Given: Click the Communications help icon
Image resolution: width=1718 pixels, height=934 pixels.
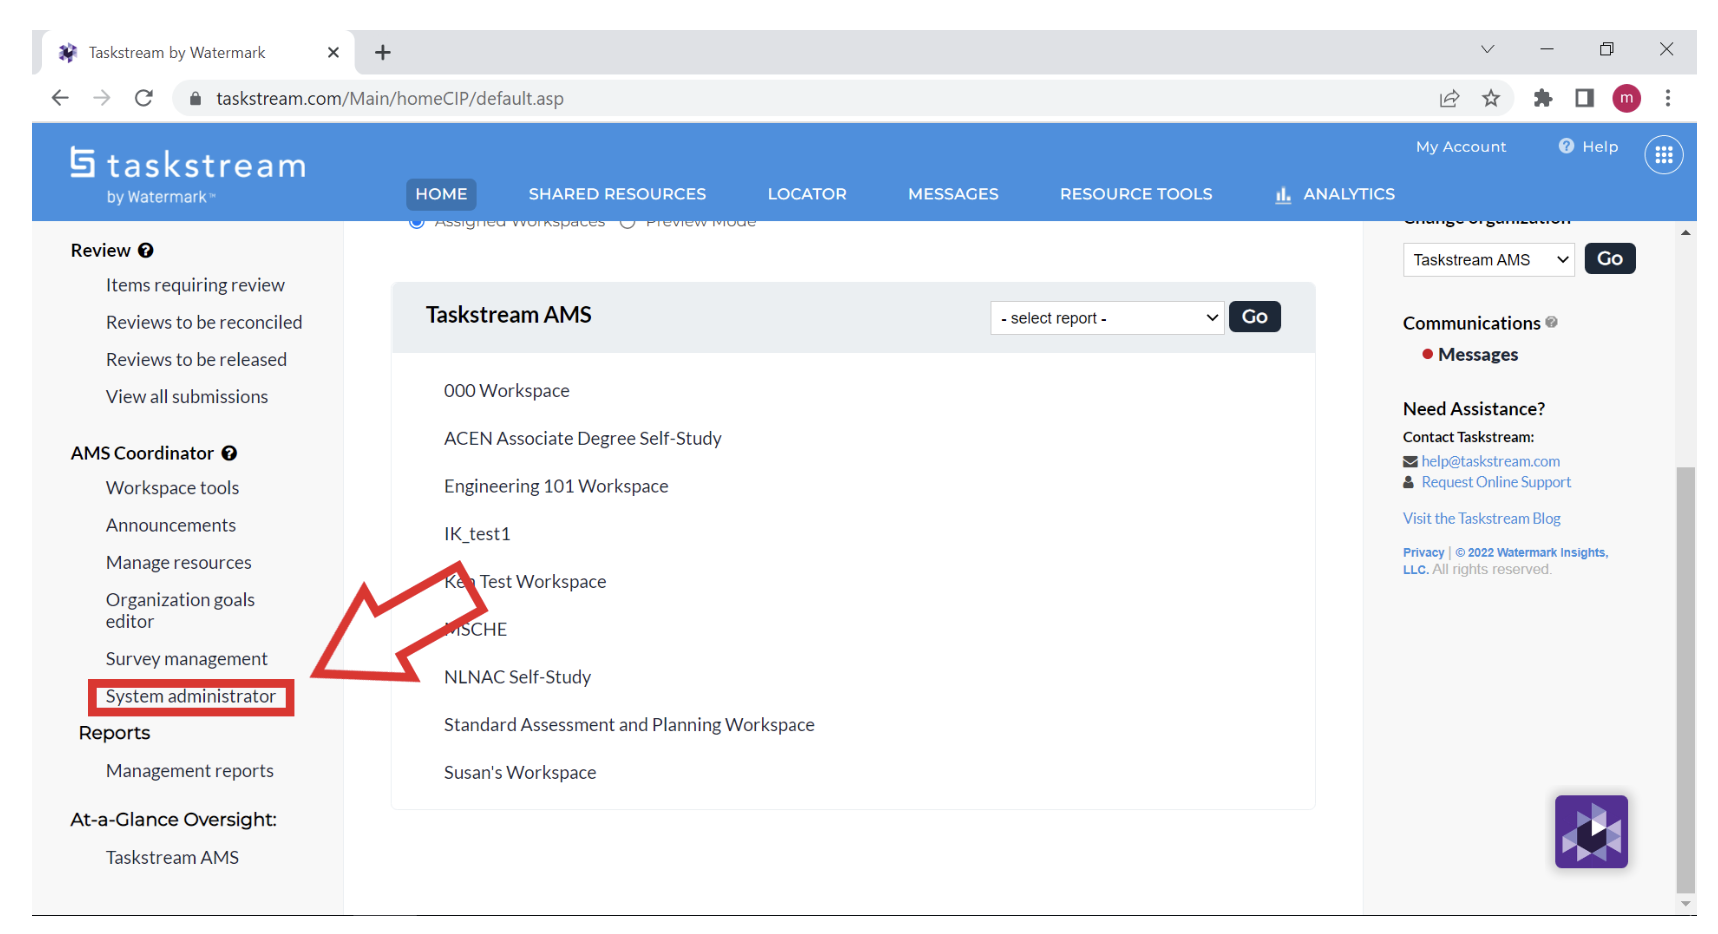Looking at the screenshot, I should coord(1551,322).
